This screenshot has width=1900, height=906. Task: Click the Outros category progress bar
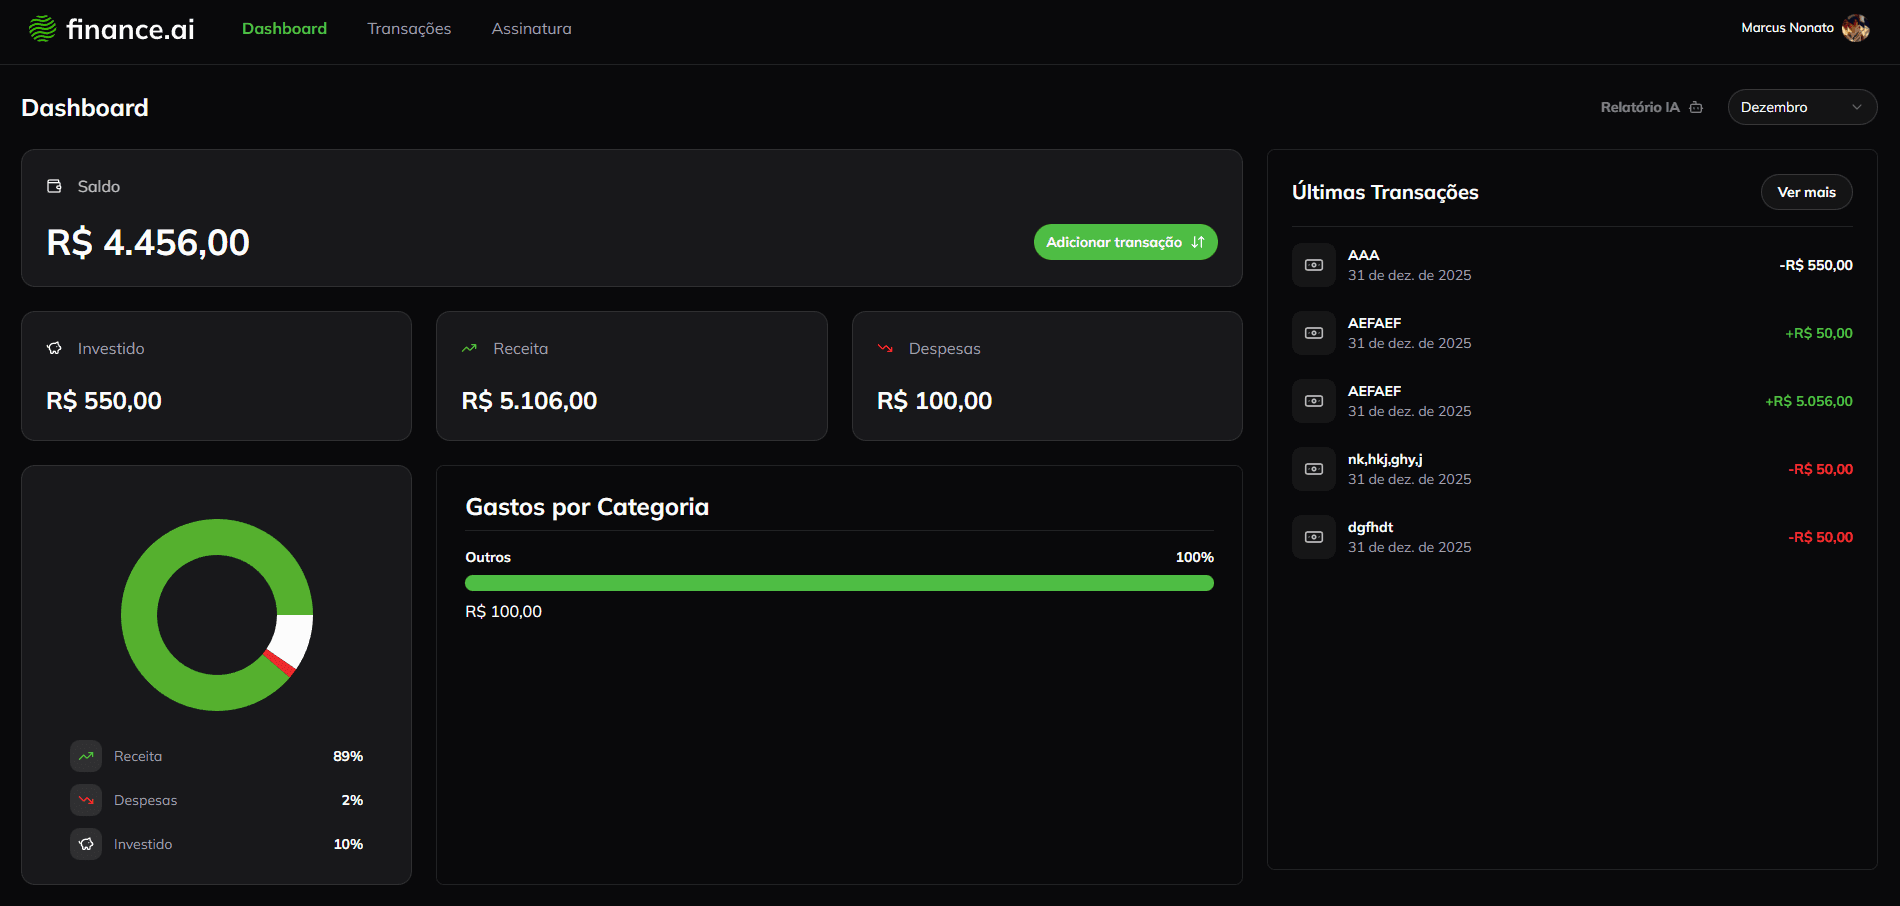tap(839, 583)
